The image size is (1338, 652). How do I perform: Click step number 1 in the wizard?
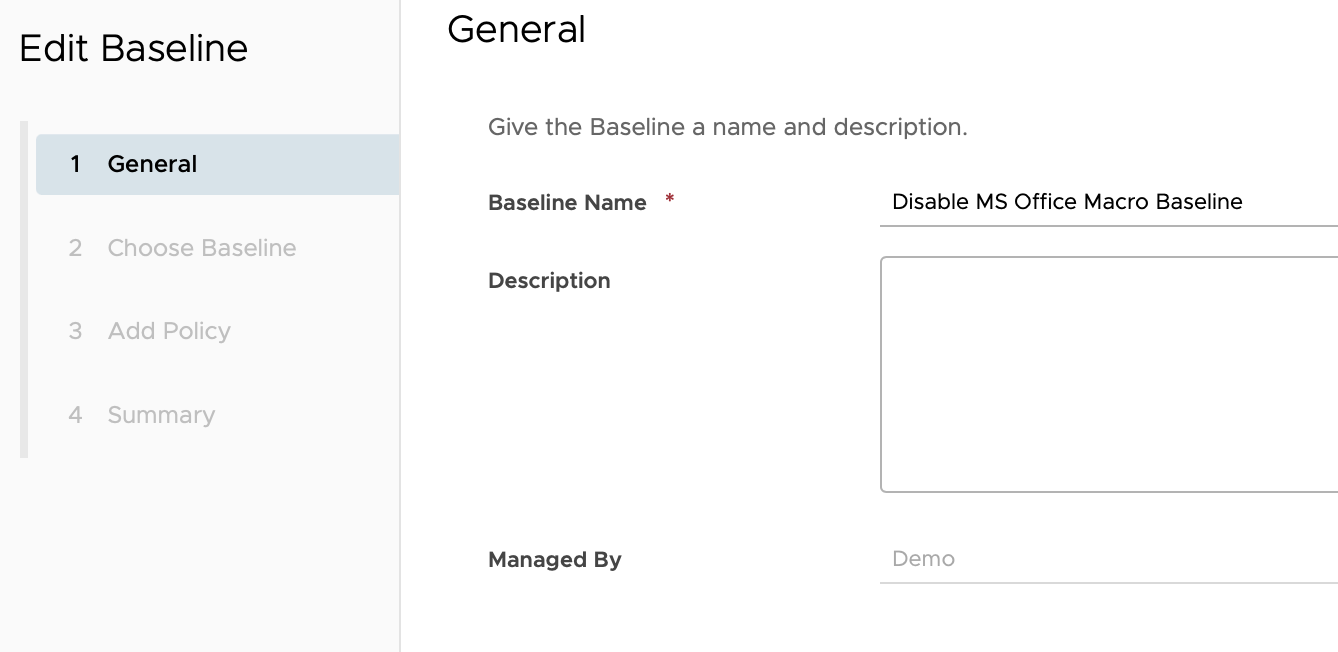(x=75, y=164)
